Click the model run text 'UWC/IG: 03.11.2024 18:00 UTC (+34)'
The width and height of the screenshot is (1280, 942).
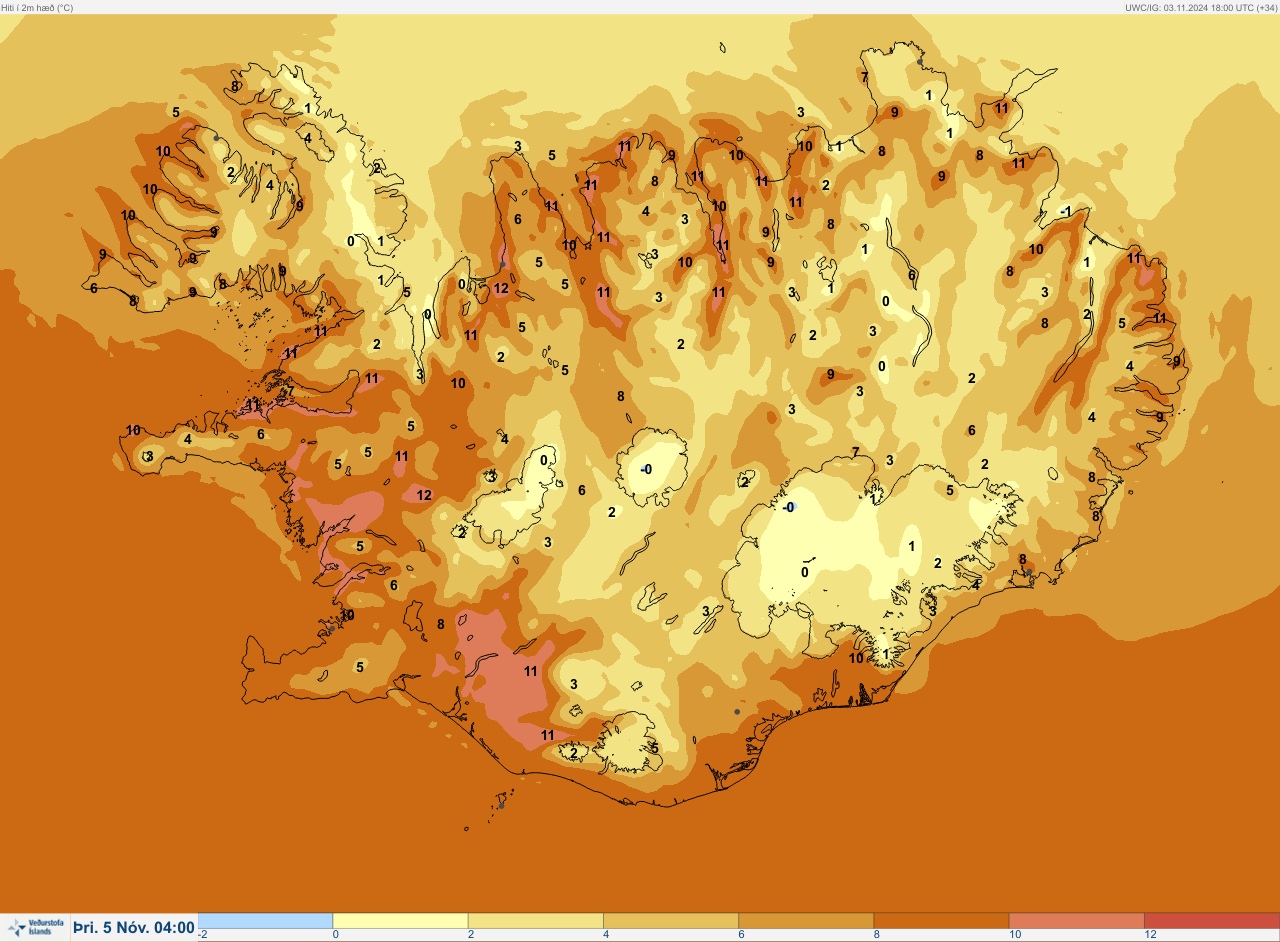coord(1200,7)
